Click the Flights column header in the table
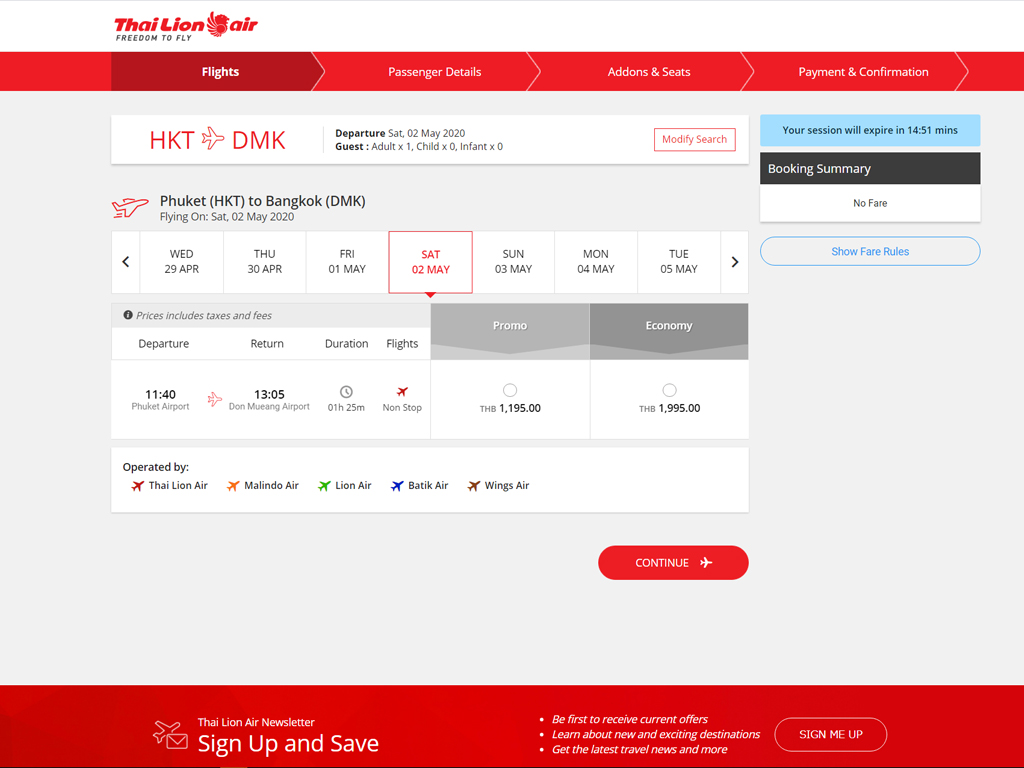Image resolution: width=1024 pixels, height=768 pixels. [402, 344]
